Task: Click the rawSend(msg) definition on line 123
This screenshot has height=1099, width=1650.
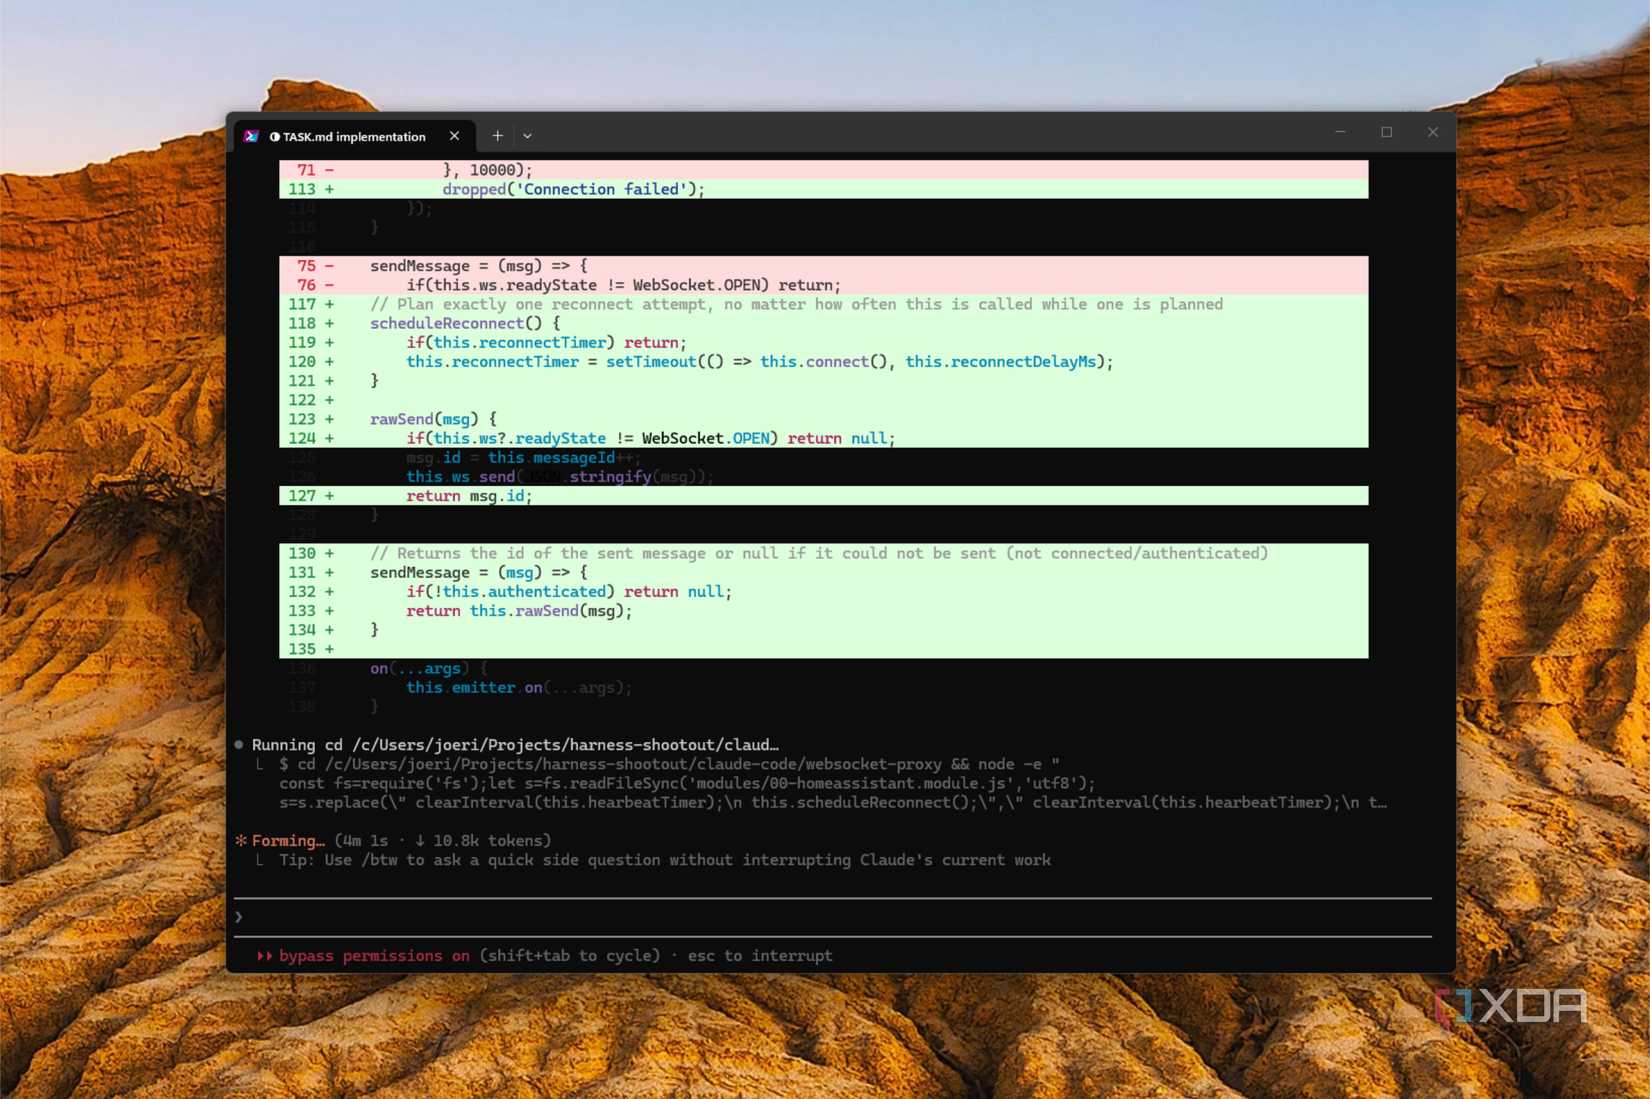Action: click(823, 419)
